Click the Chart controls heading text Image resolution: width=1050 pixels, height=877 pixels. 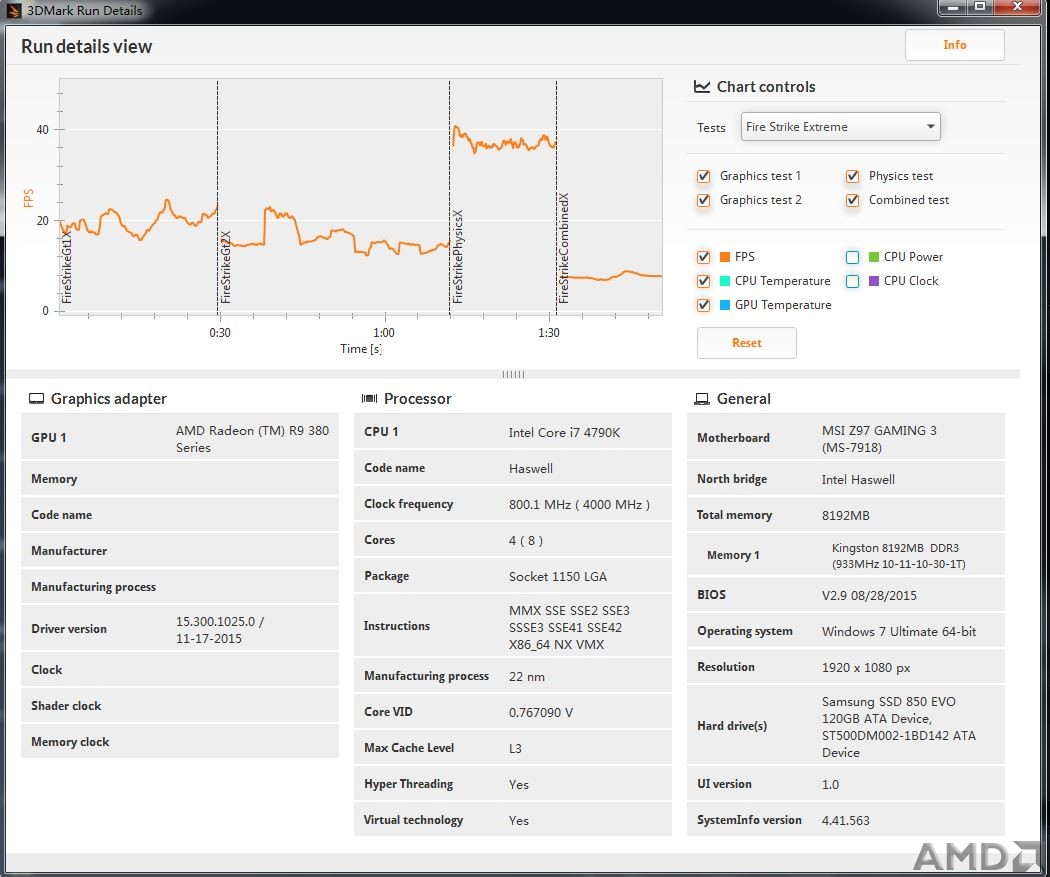766,86
